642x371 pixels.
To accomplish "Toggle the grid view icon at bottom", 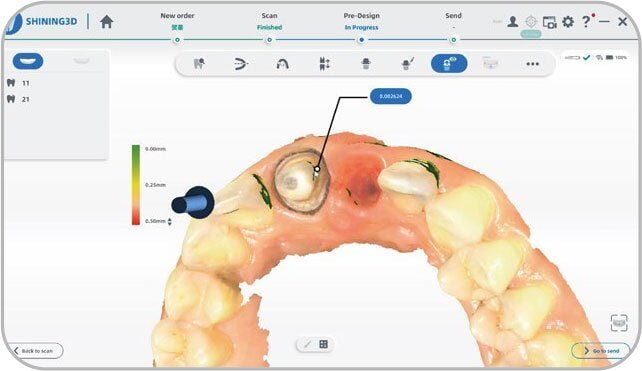I will coord(323,344).
